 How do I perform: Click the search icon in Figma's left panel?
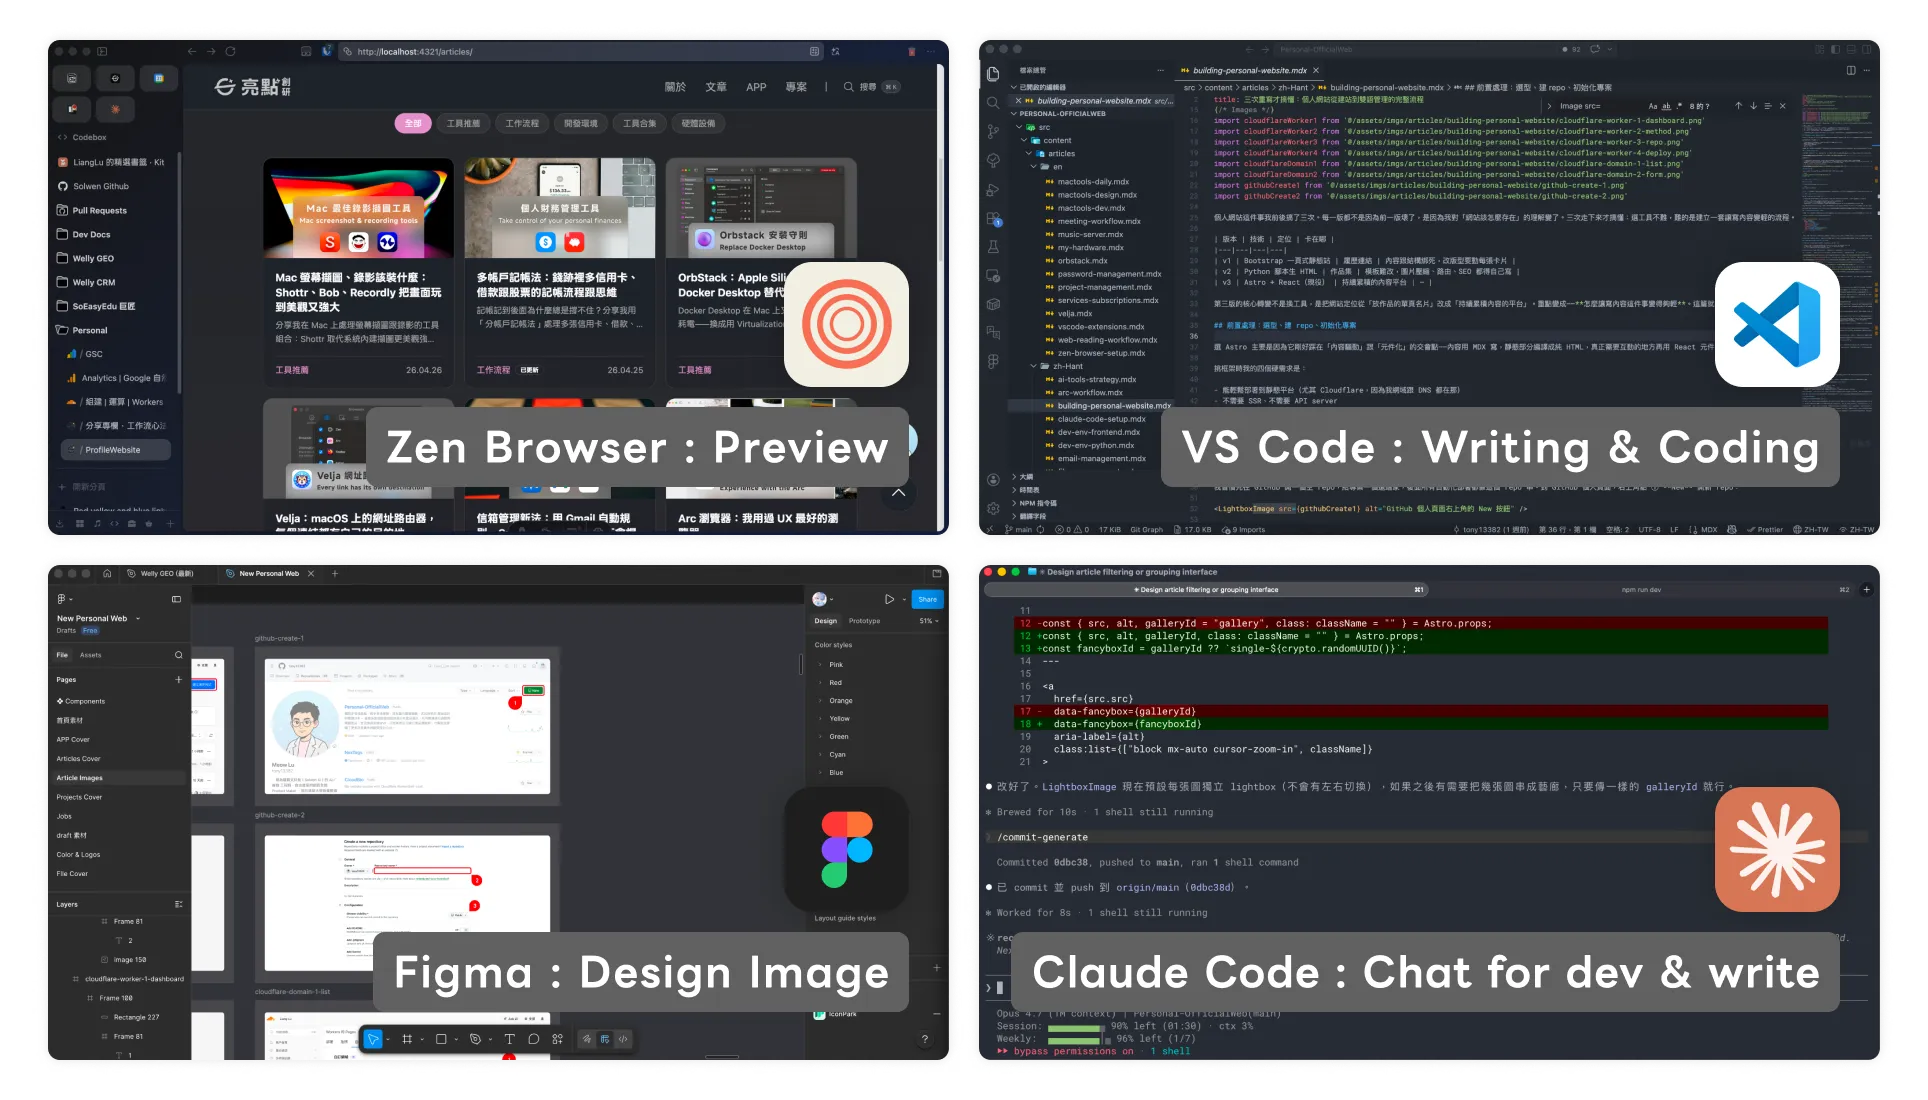click(179, 655)
